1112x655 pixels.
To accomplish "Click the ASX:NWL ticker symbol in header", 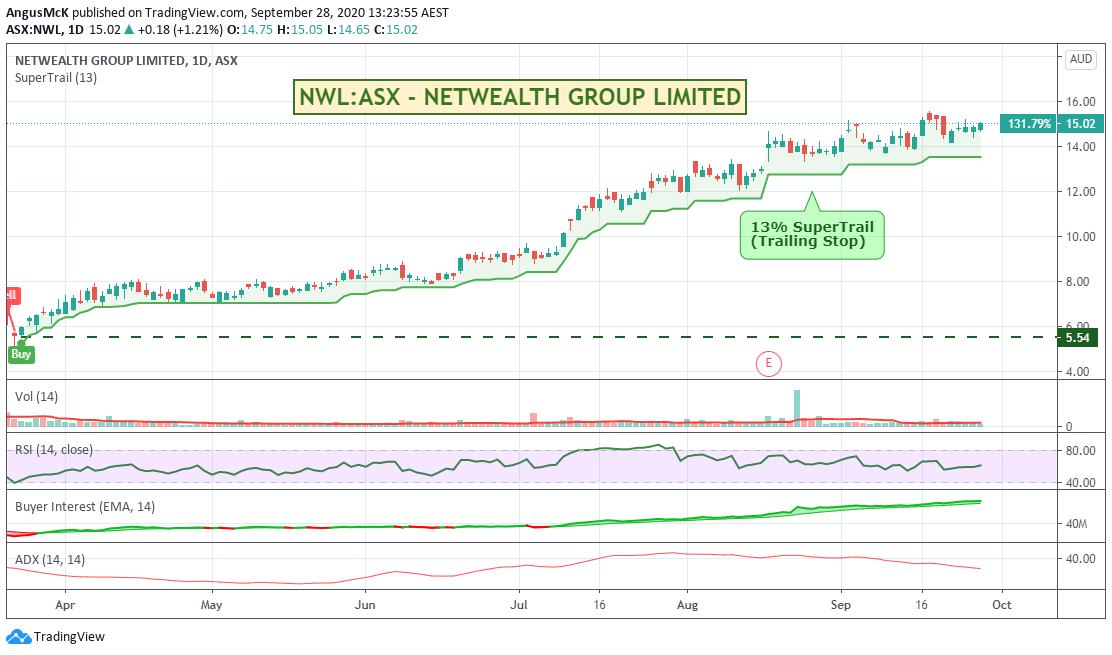I will (33, 30).
